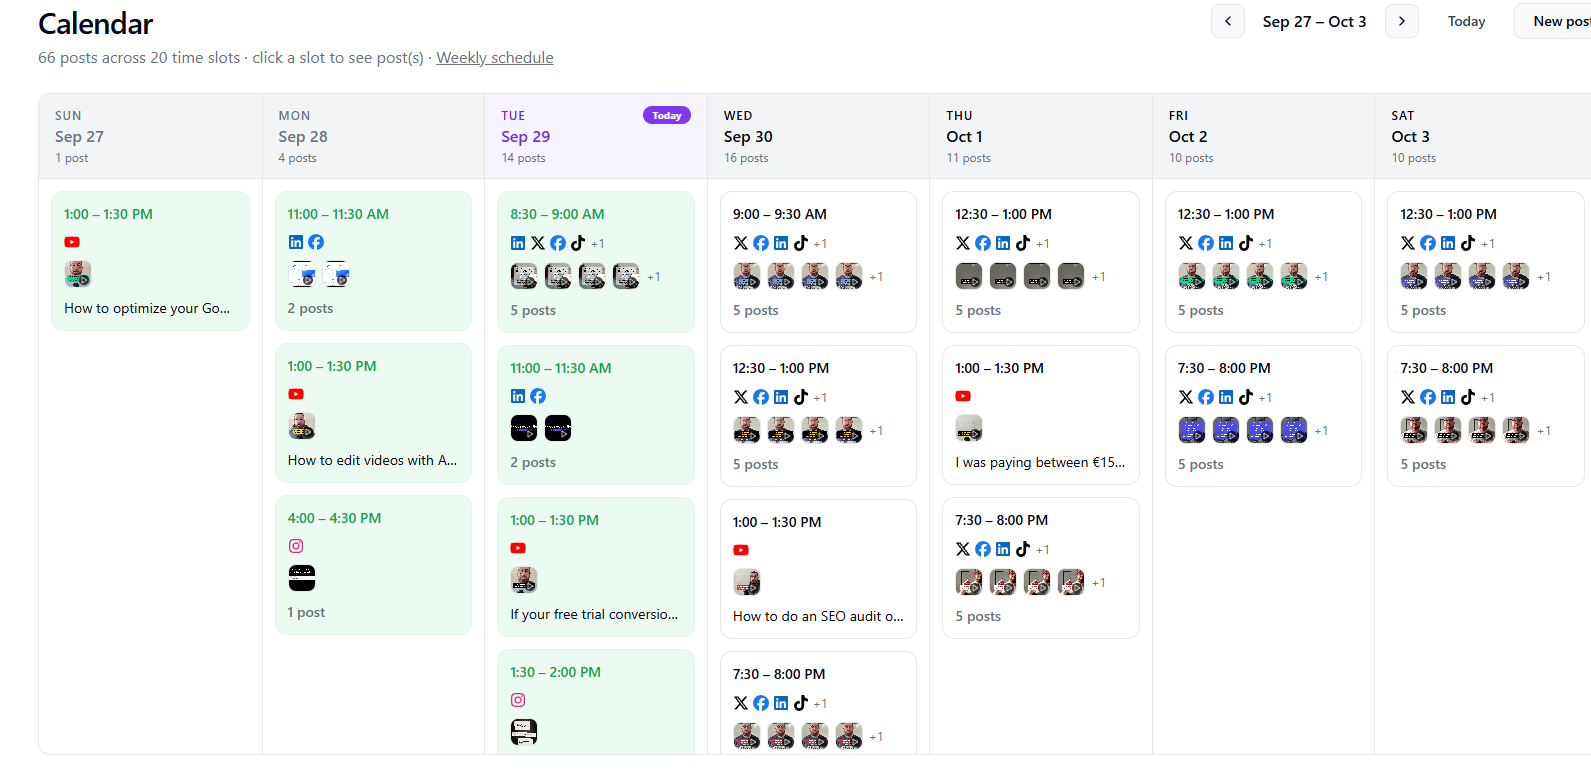This screenshot has width=1591, height=771.
Task: Click the Sep 27 – Oct 3 date range label
Action: point(1314,21)
